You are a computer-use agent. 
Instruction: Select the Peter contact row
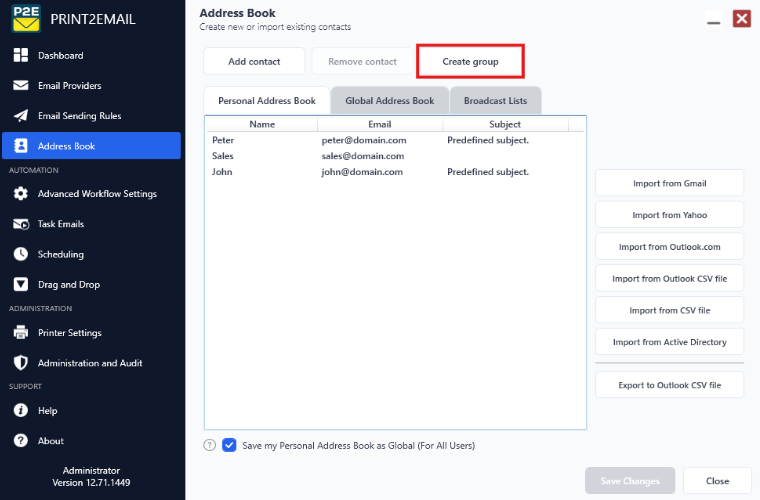tap(395, 140)
